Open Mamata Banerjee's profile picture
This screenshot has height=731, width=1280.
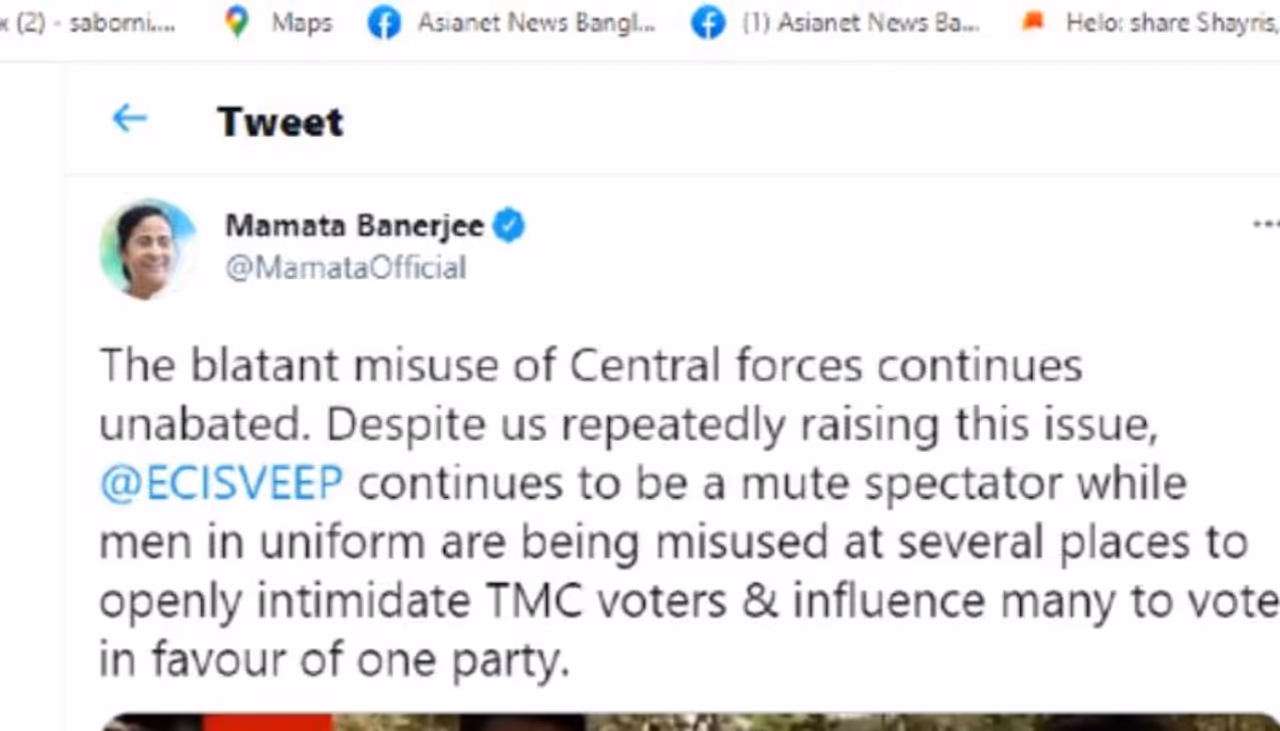147,249
